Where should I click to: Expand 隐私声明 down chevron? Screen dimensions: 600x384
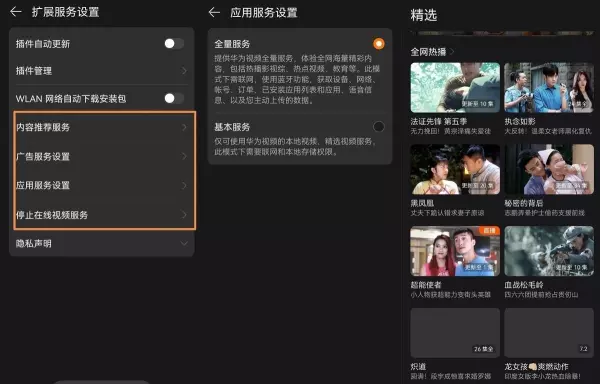184,243
